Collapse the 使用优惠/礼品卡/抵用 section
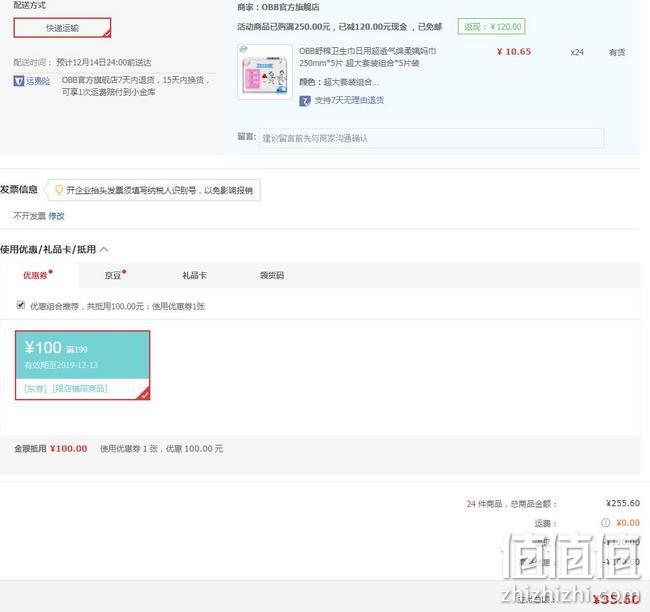650x612 pixels. 104,249
